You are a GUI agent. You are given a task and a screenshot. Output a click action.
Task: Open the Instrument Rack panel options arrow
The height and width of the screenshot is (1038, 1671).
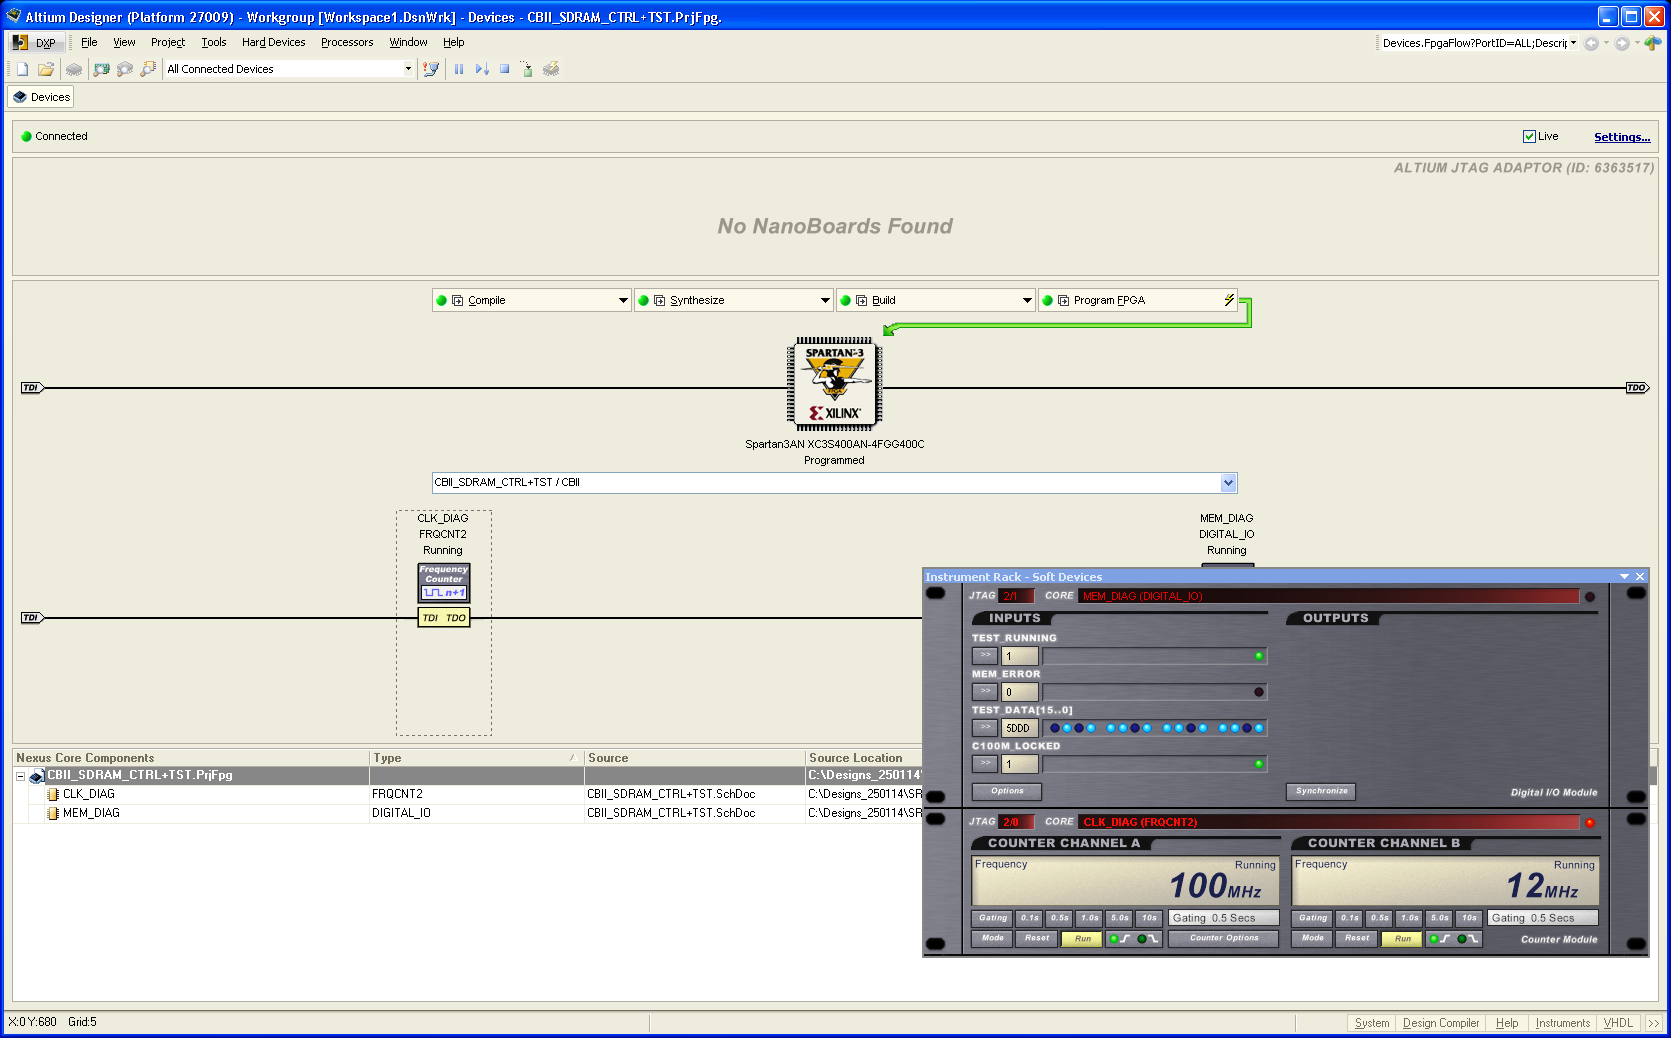point(1624,577)
